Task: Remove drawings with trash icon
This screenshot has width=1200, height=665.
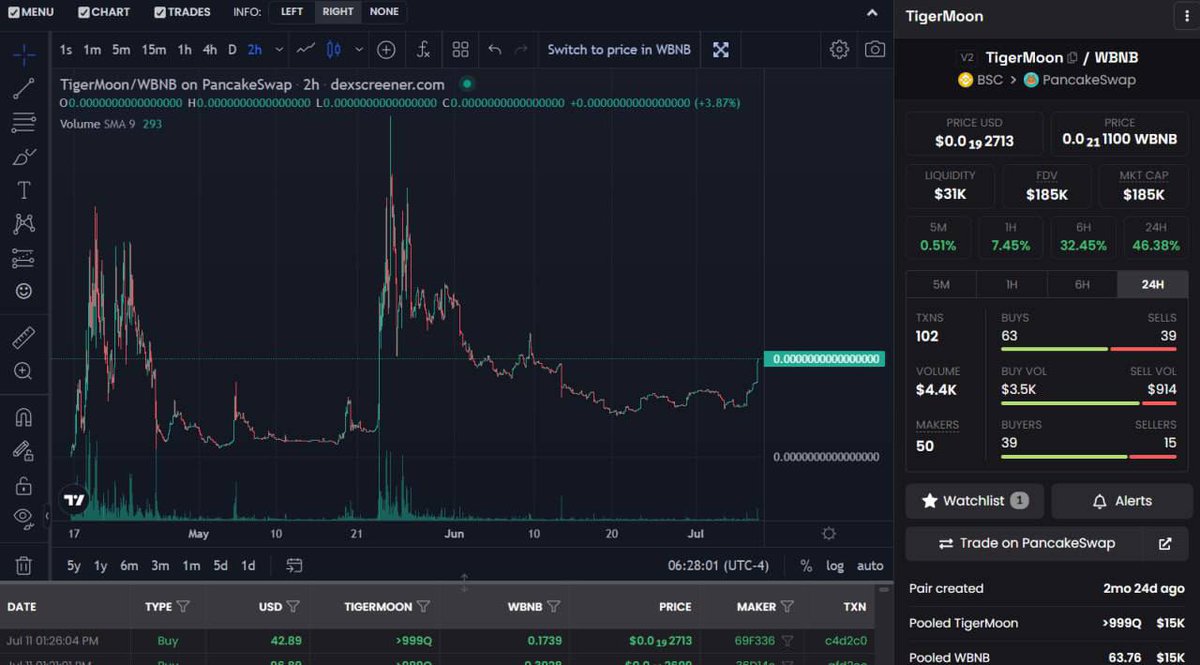Action: (24, 565)
